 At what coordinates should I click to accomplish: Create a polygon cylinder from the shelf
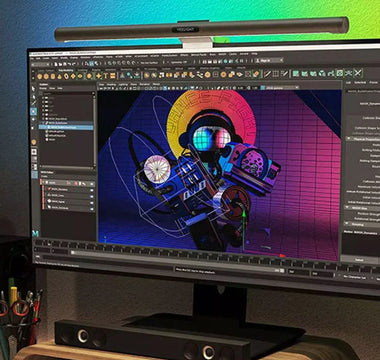53,76
